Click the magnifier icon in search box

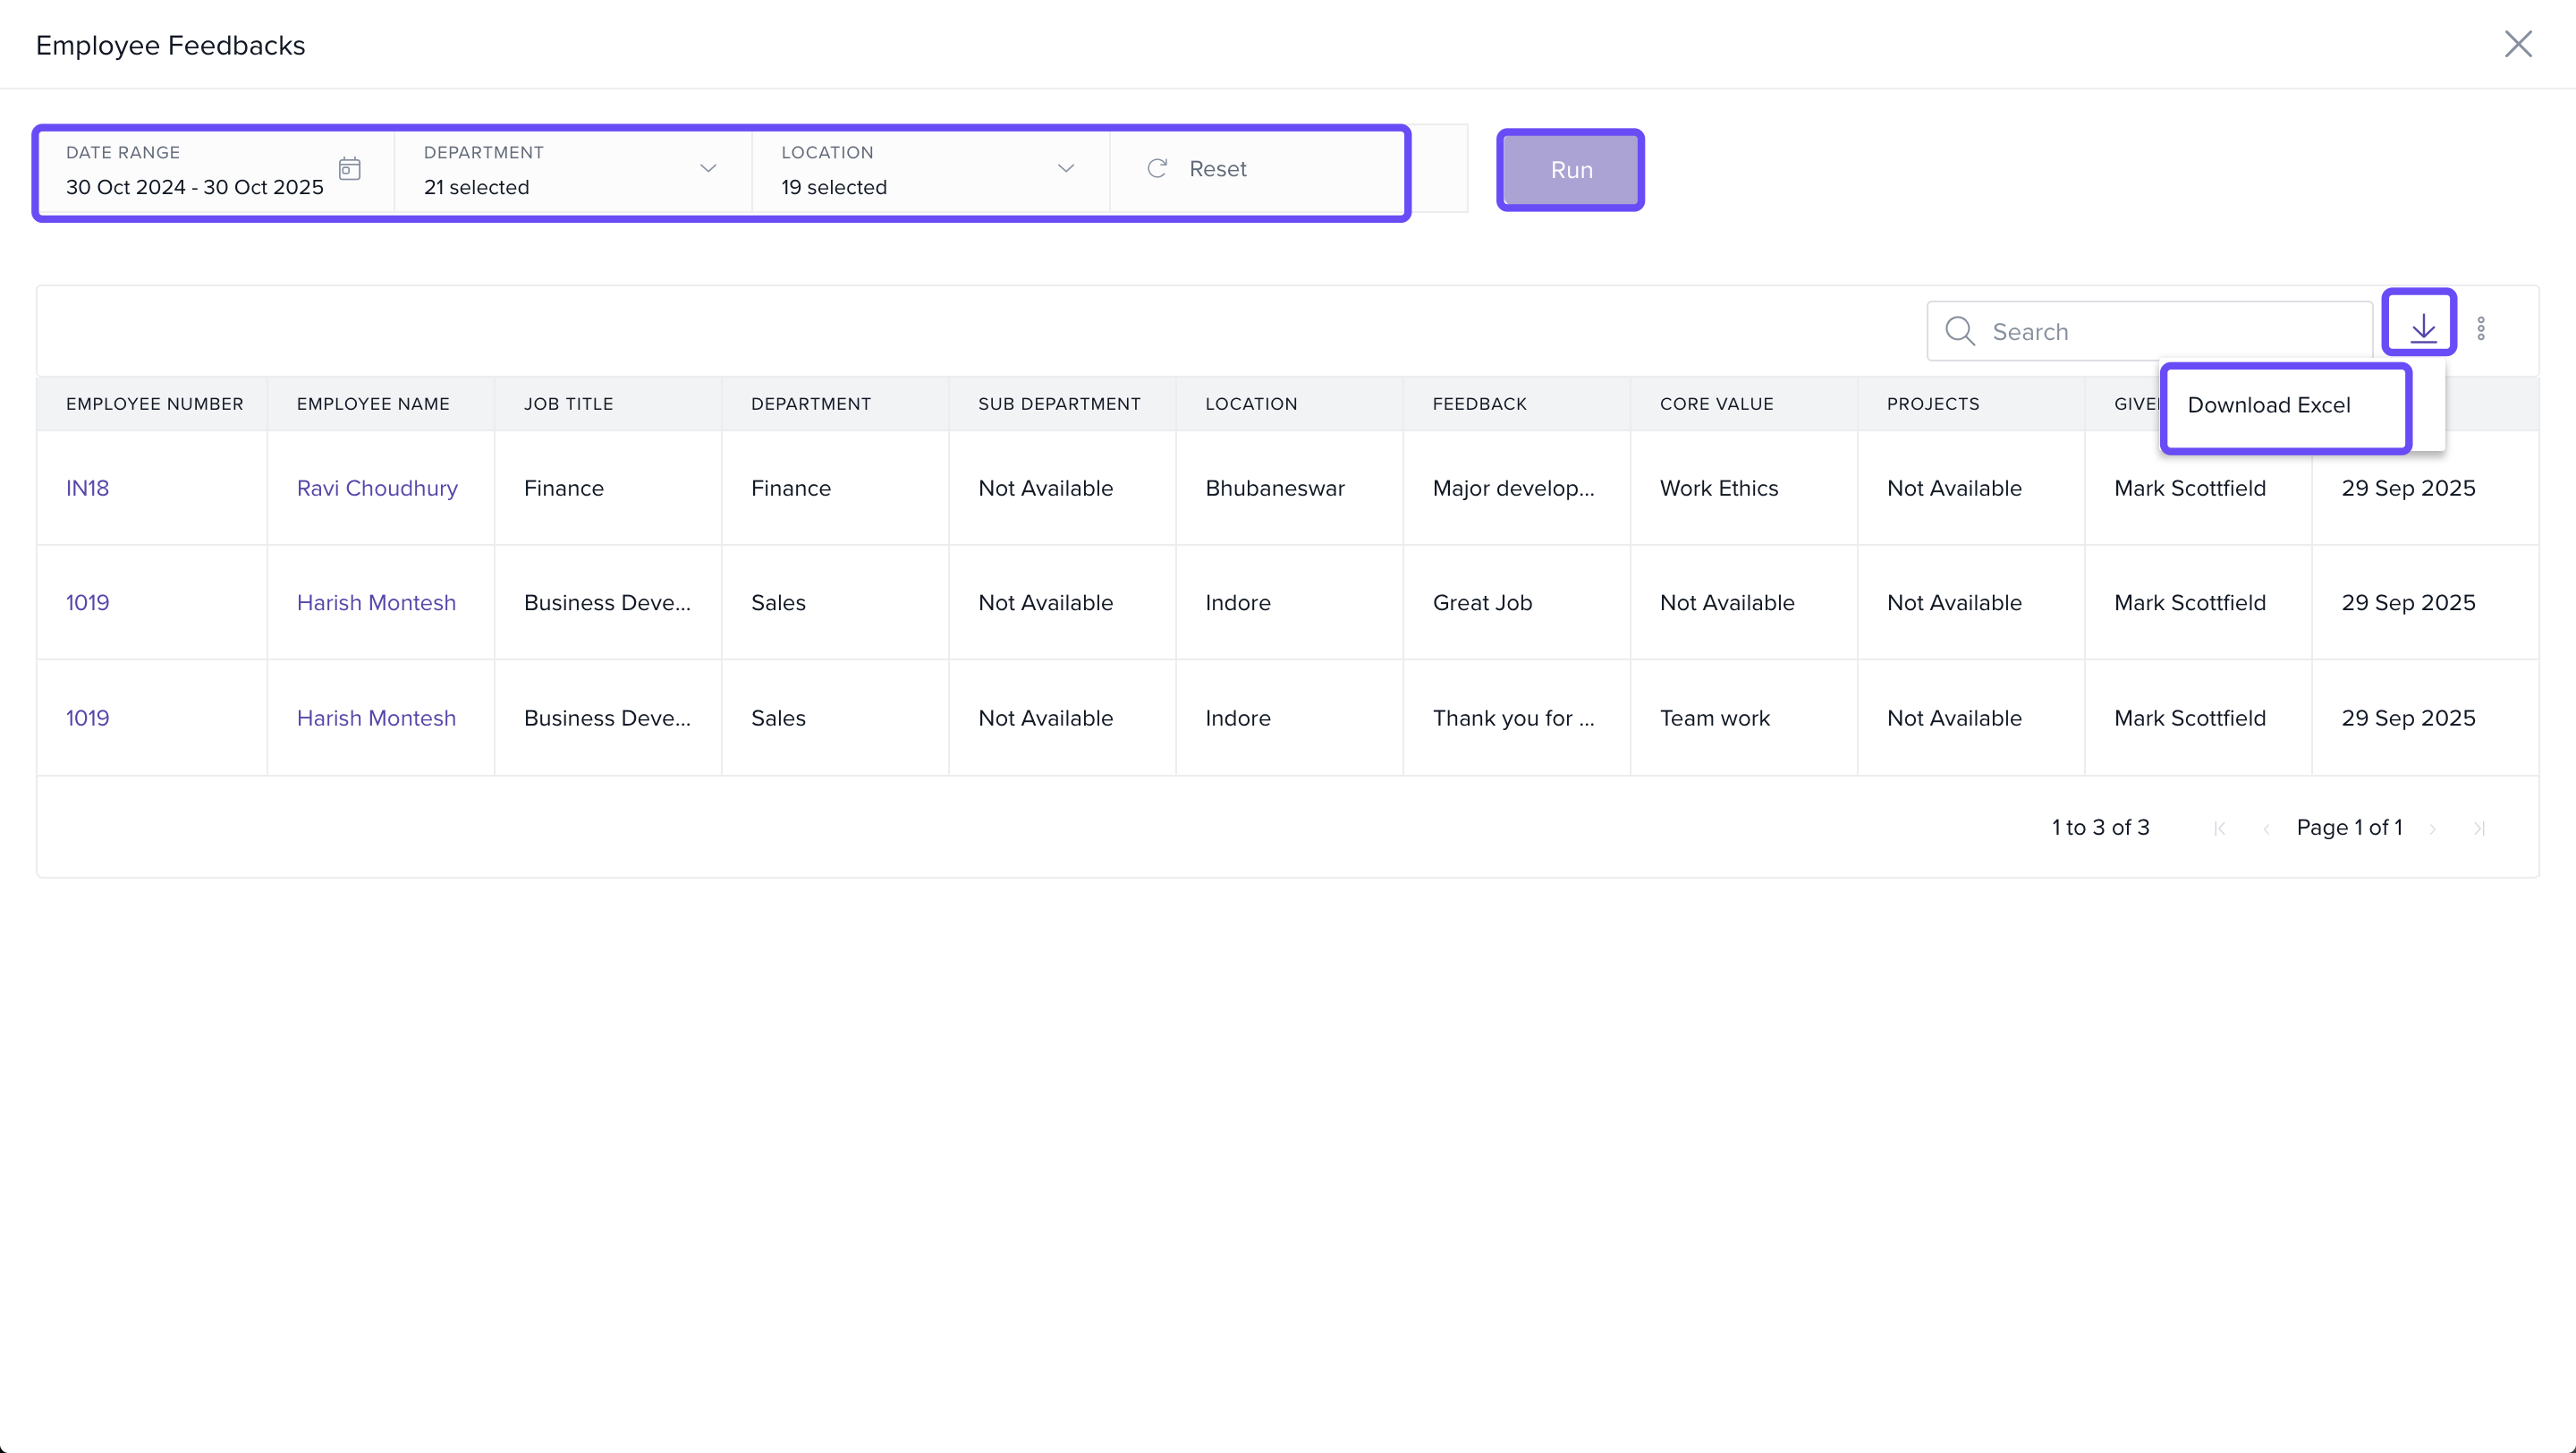1959,331
